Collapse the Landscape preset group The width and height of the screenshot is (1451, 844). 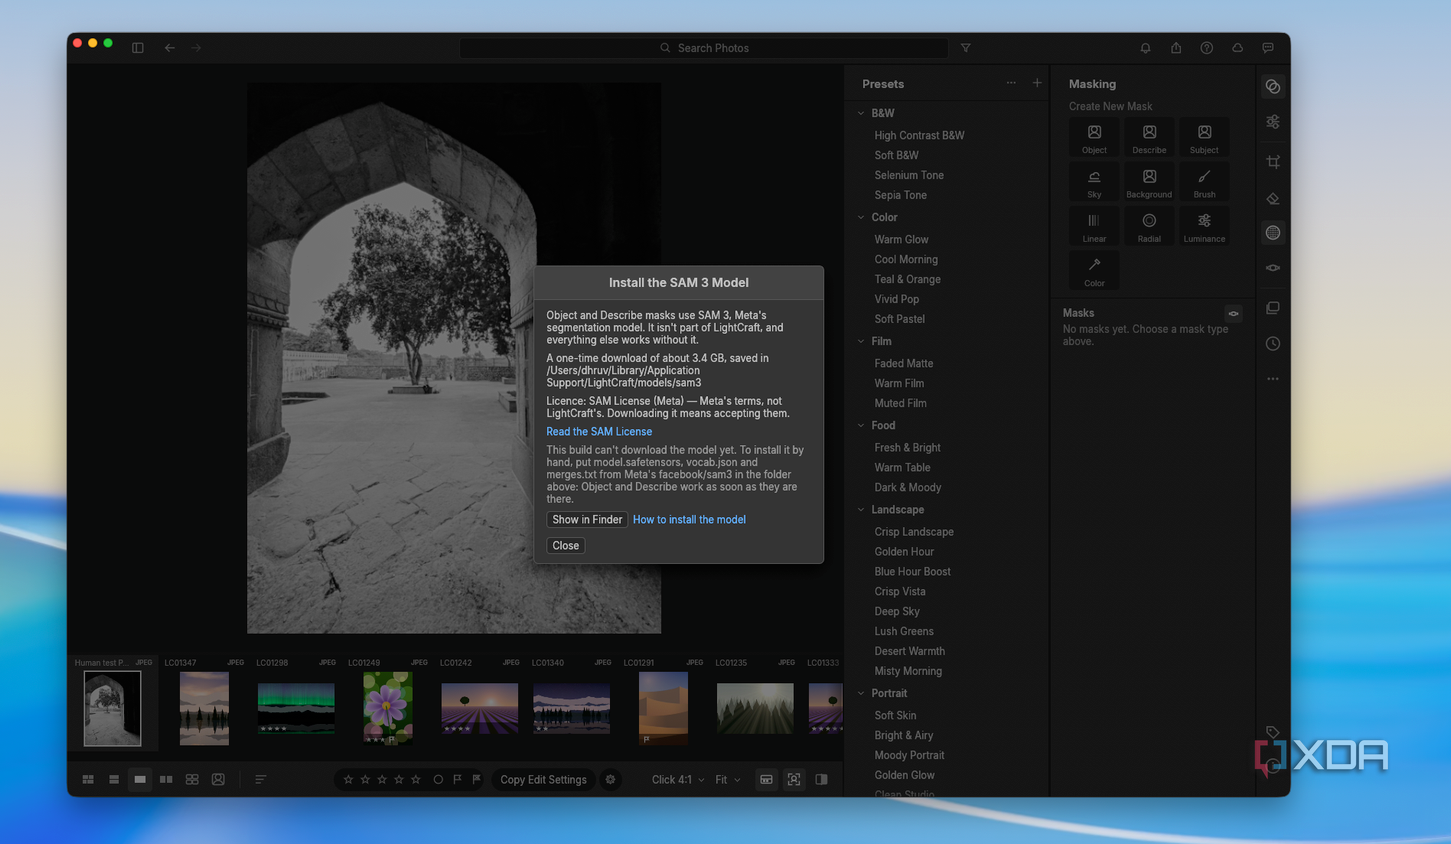coord(861,509)
